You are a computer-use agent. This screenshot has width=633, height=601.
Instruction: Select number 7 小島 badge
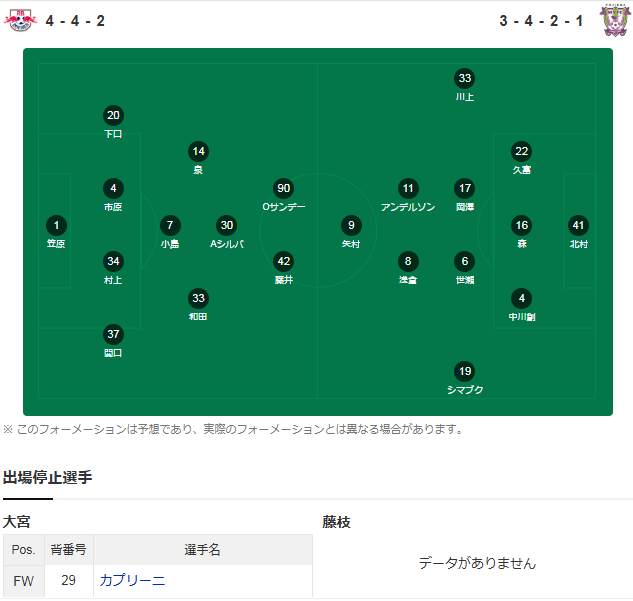click(170, 225)
